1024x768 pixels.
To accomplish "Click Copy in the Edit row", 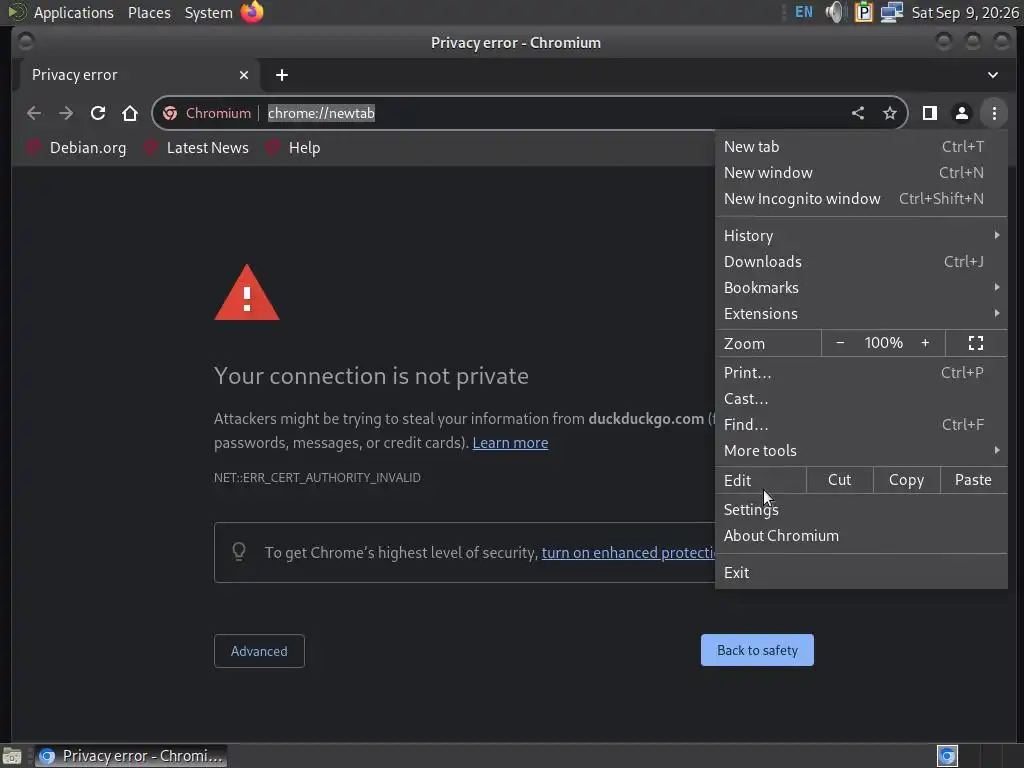I will pos(906,480).
